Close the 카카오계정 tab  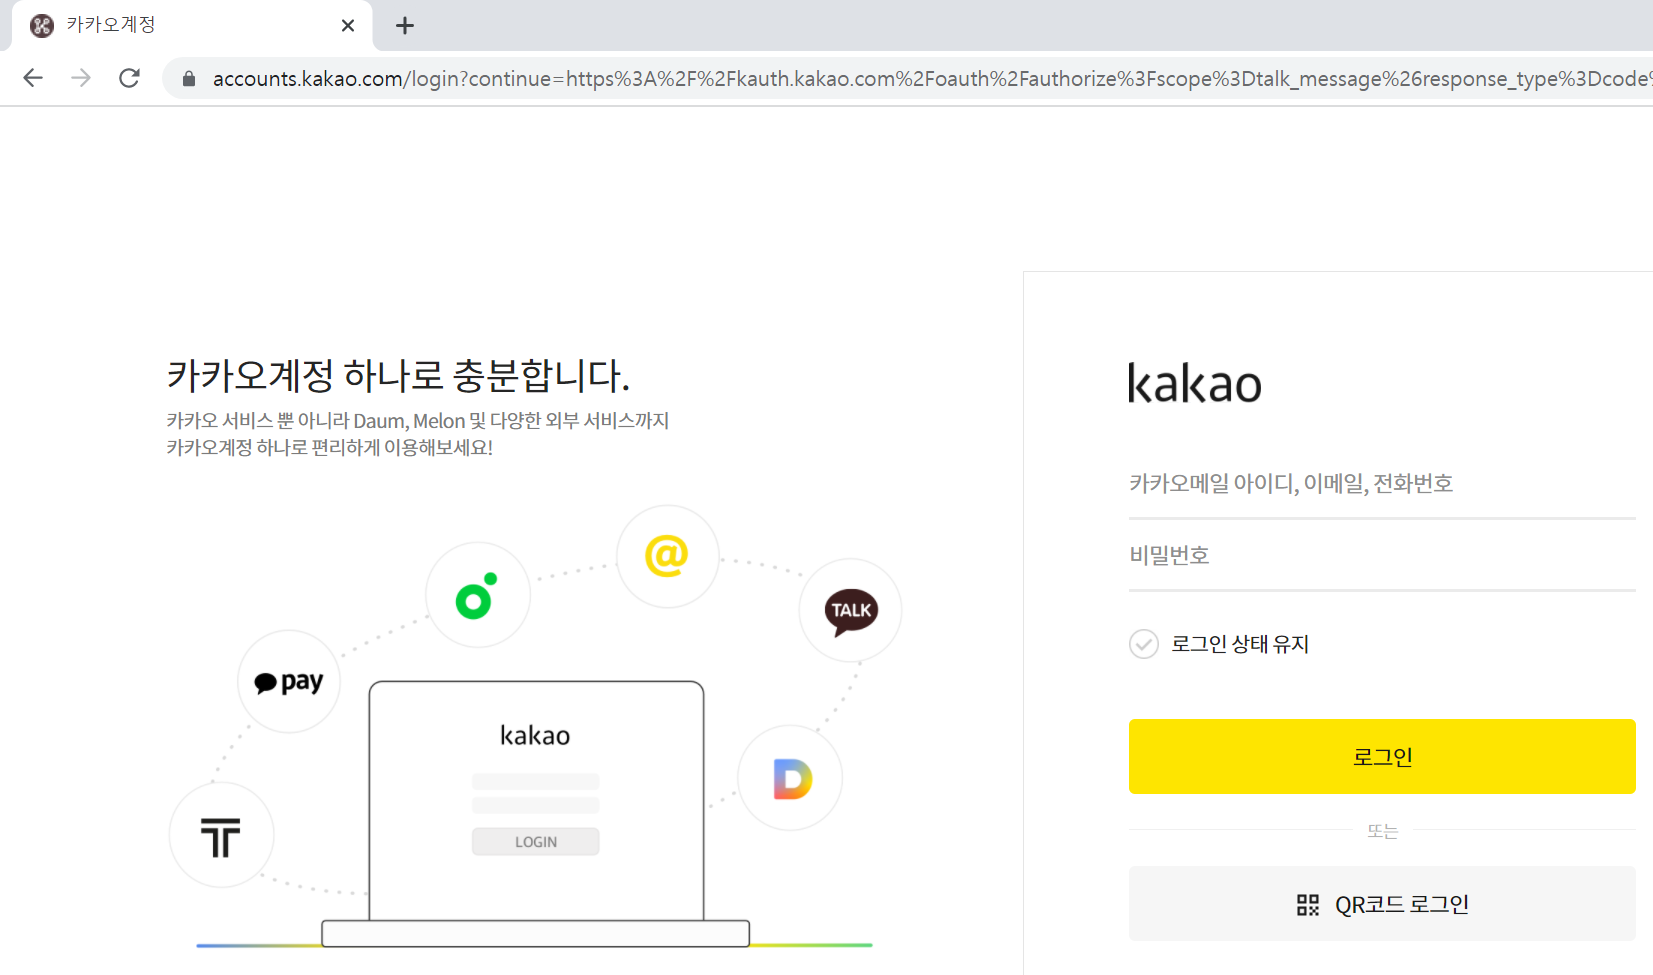tap(348, 26)
